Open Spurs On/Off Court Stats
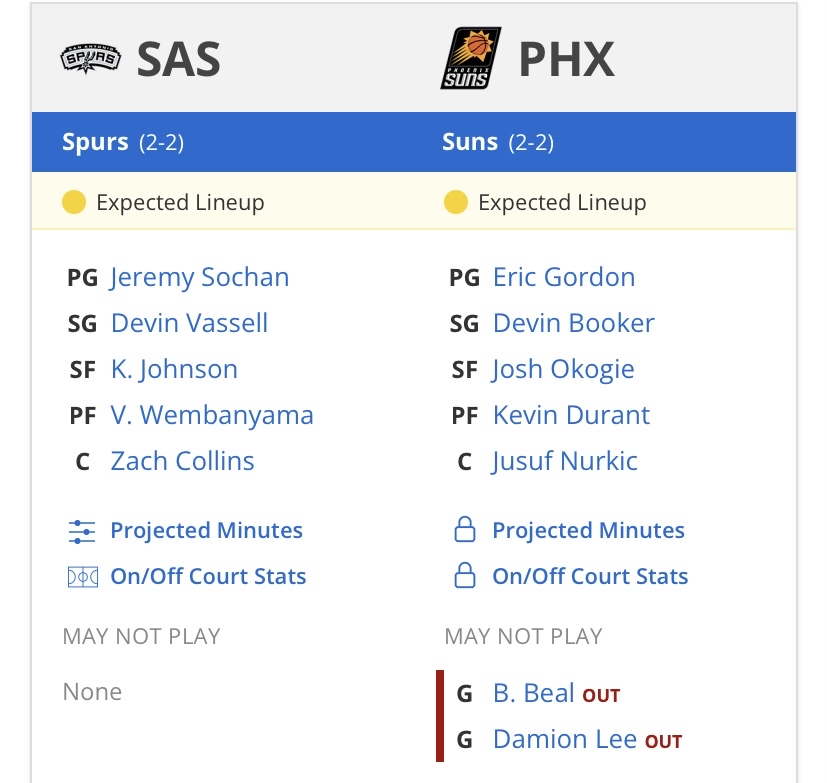The height and width of the screenshot is (783, 827). click(208, 577)
